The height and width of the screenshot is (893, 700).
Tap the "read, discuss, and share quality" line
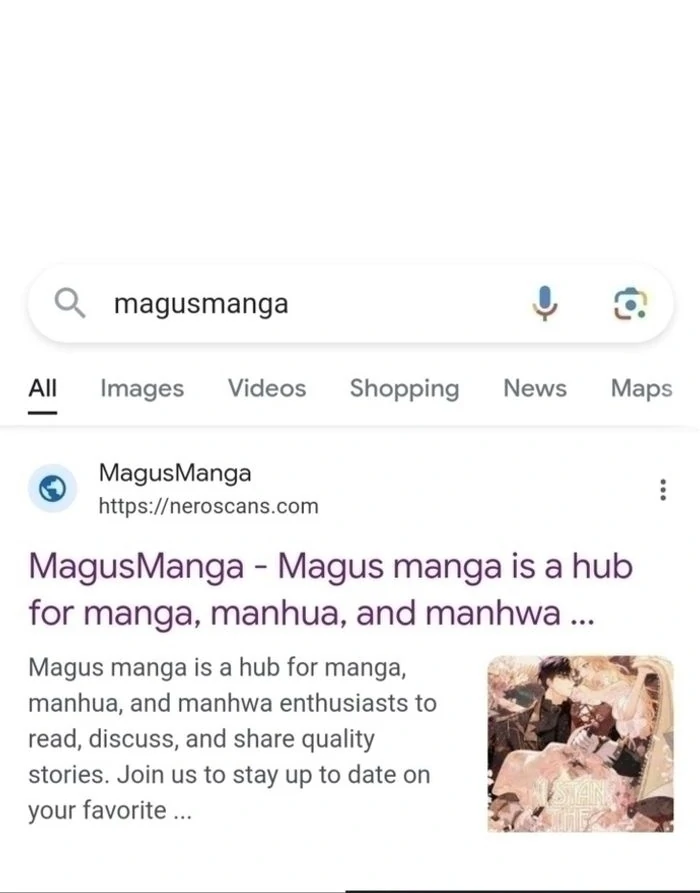[x=202, y=739]
